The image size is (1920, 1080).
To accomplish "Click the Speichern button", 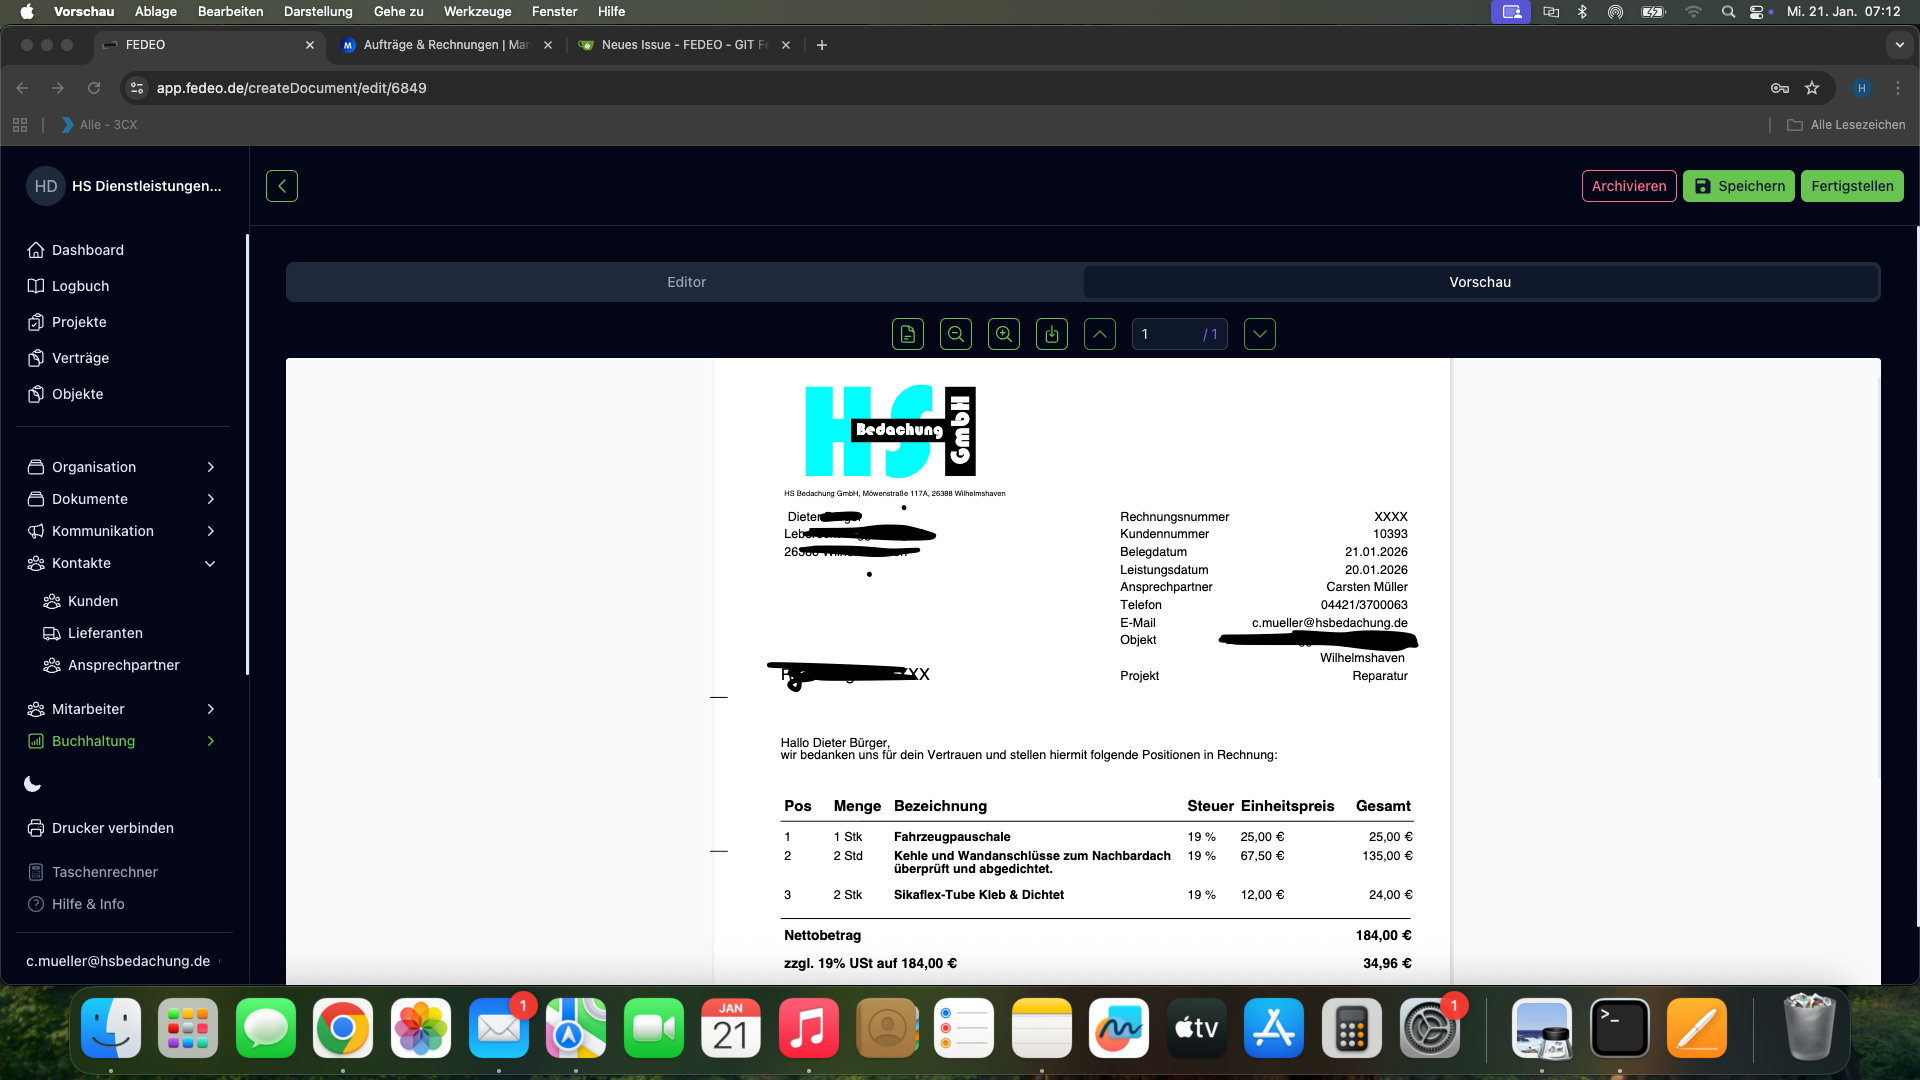I will (1739, 186).
